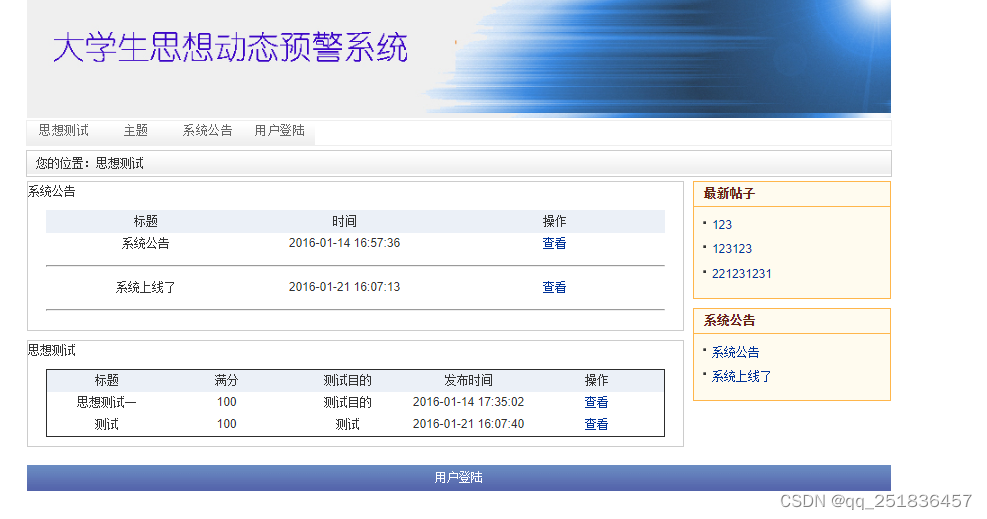The height and width of the screenshot is (519, 987).
Task: Select the 系统上线了 title cell in announcements
Action: (x=145, y=287)
